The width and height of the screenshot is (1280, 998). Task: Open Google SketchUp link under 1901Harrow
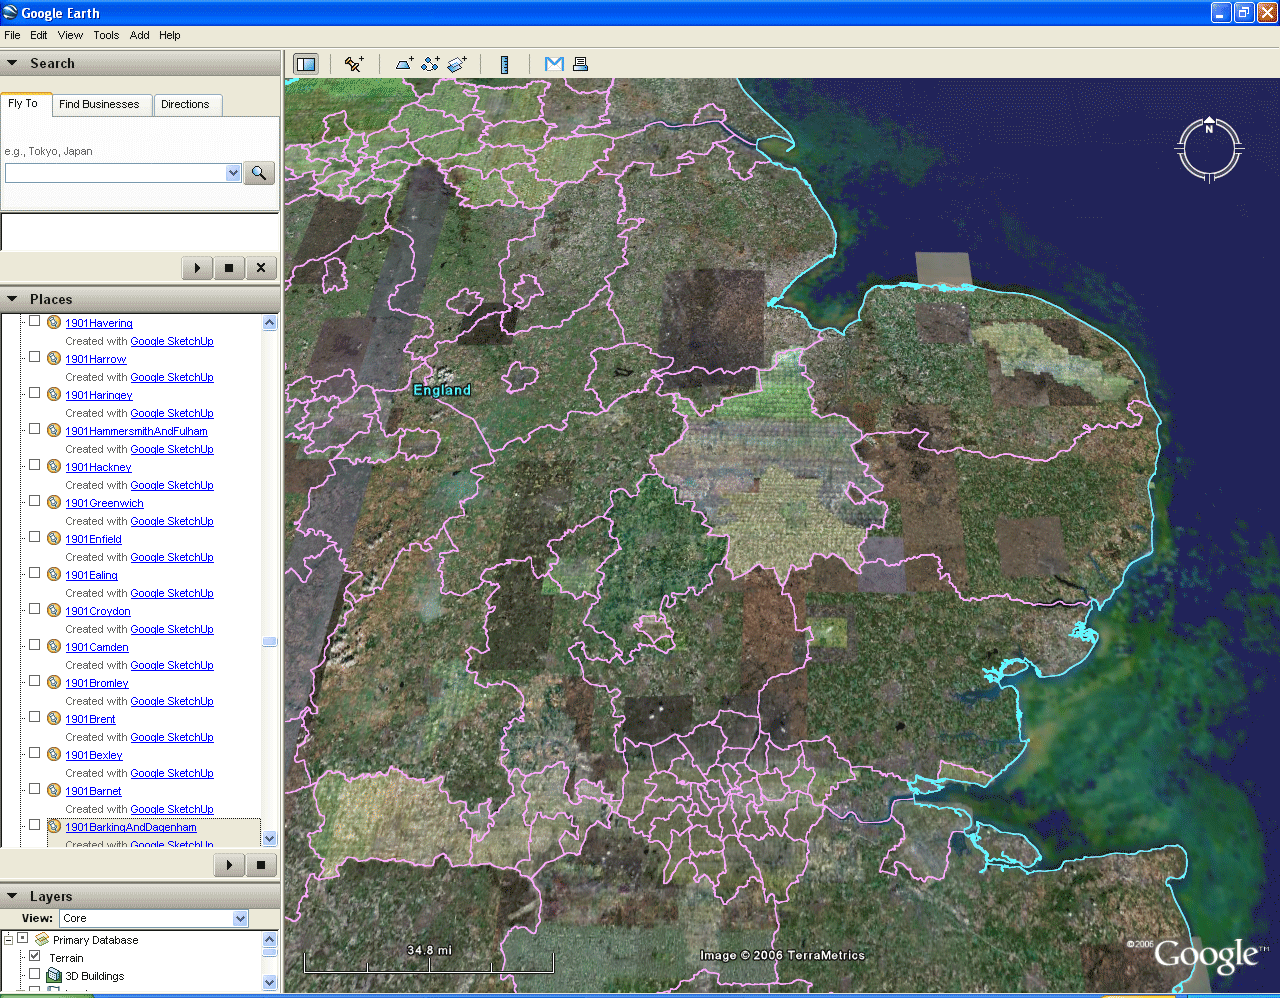172,377
